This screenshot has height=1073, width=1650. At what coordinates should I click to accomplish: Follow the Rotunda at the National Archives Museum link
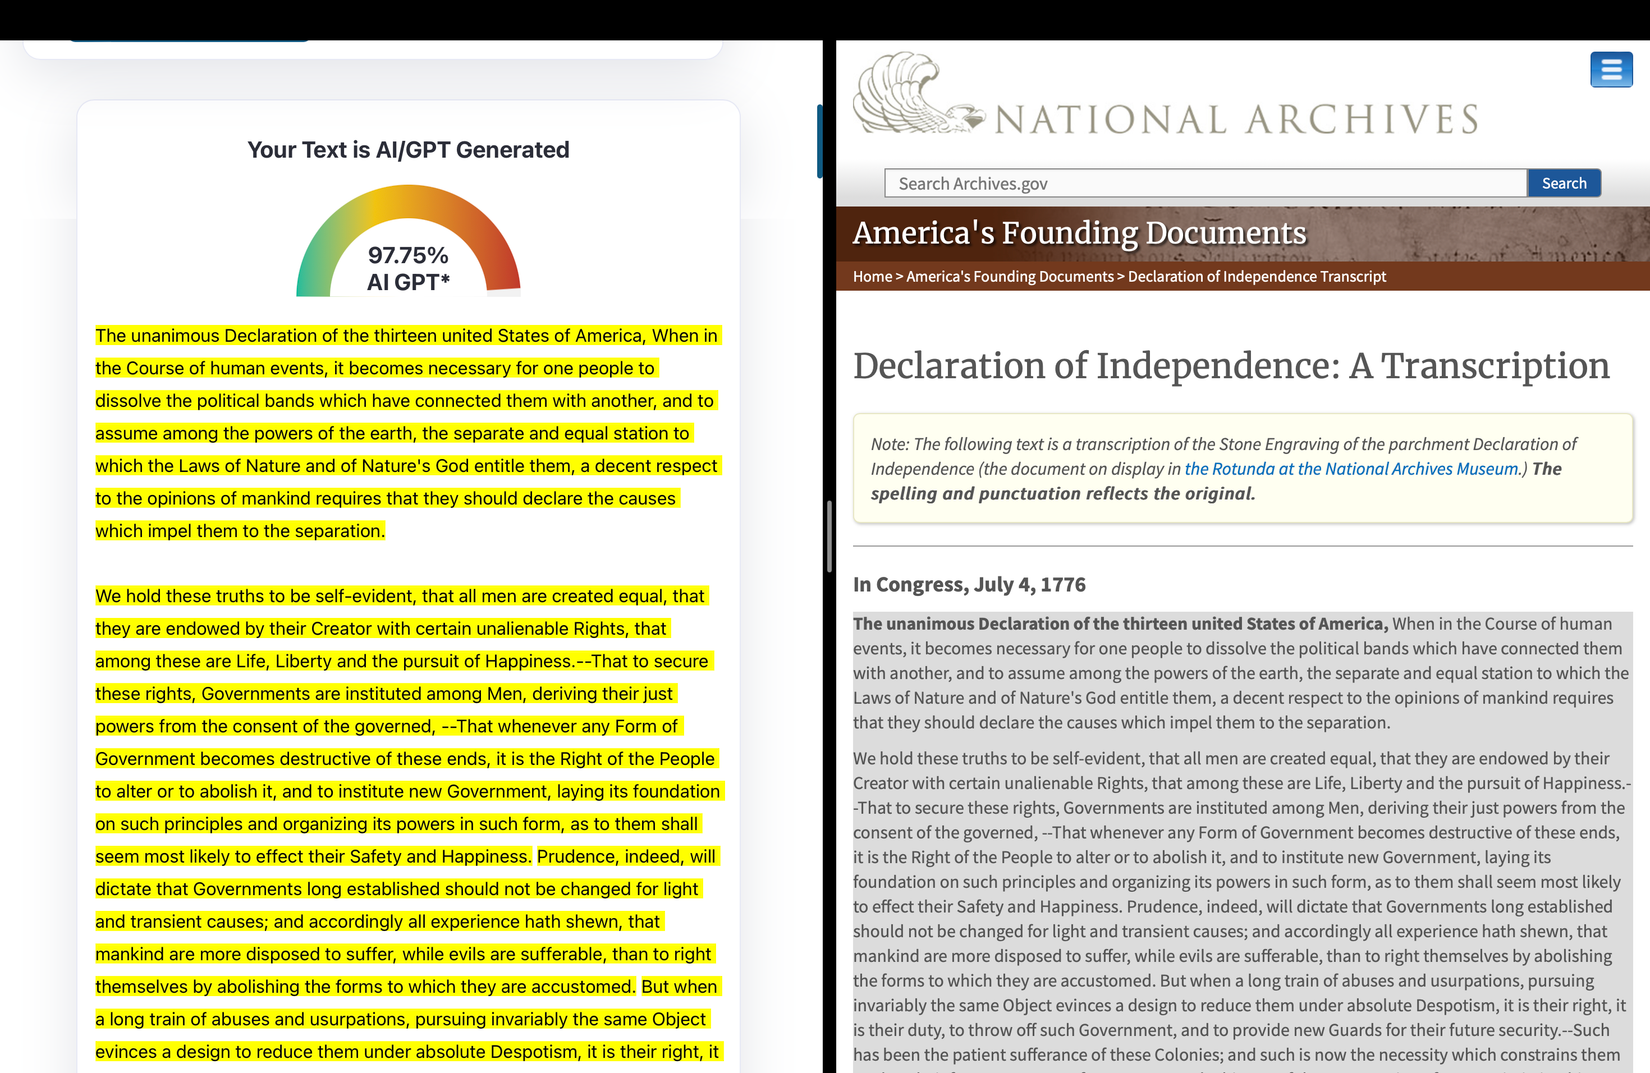1351,469
